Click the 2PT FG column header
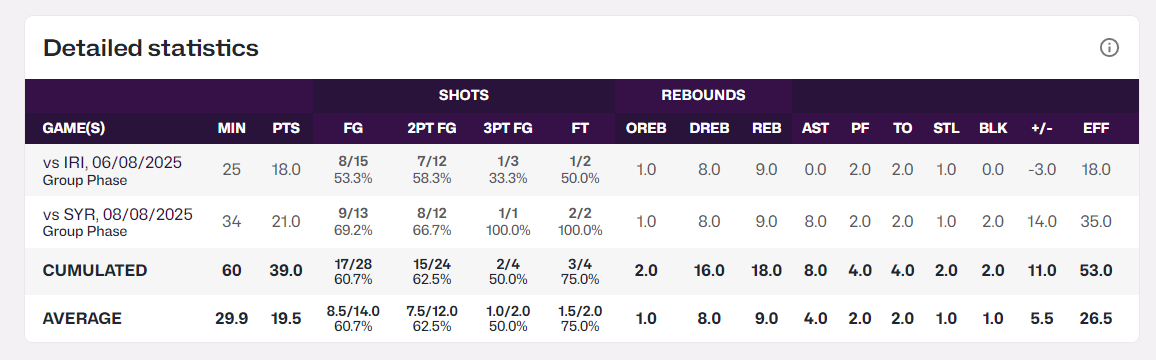Image resolution: width=1156 pixels, height=360 pixels. [431, 128]
